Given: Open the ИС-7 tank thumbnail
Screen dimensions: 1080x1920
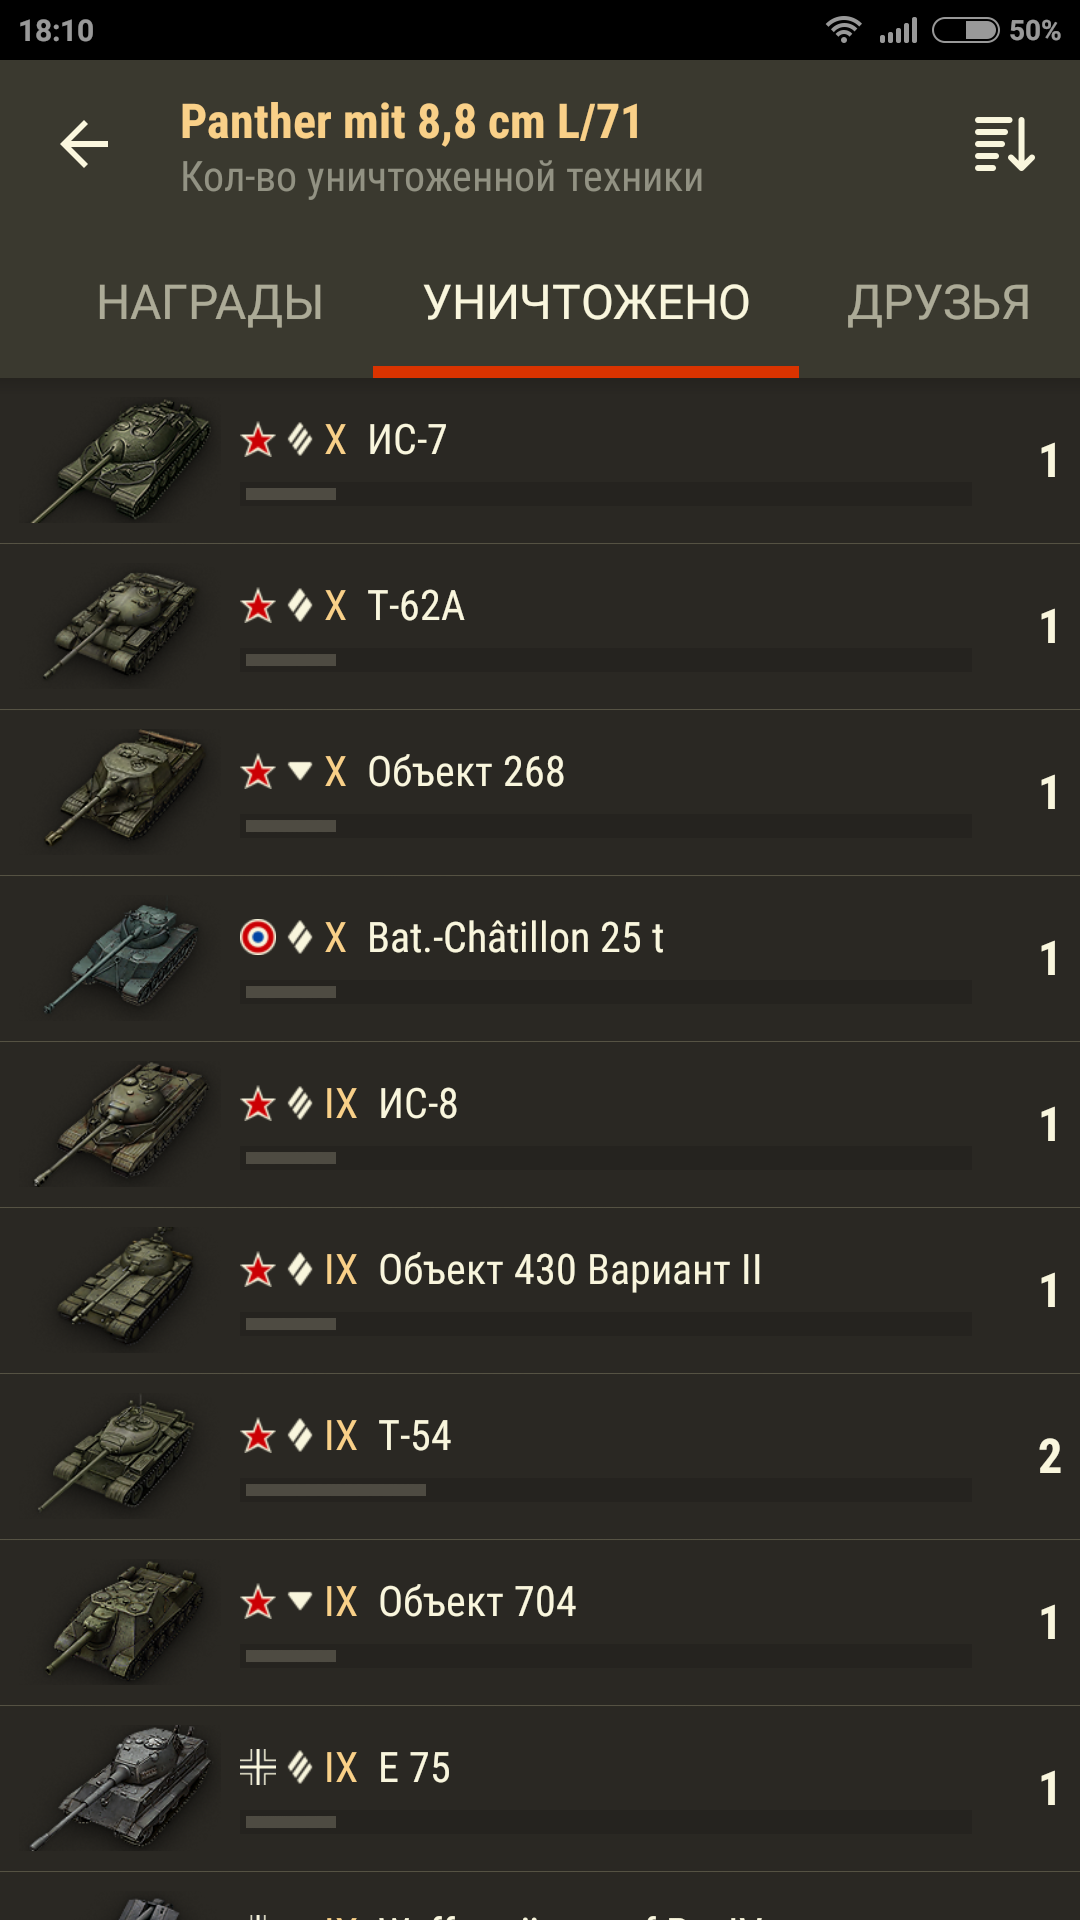Looking at the screenshot, I should (122, 461).
